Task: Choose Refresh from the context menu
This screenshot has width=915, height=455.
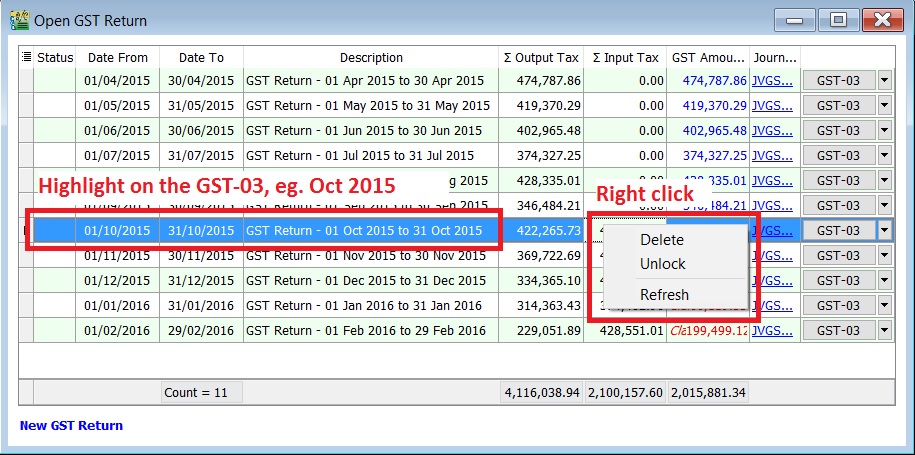Action: click(664, 295)
